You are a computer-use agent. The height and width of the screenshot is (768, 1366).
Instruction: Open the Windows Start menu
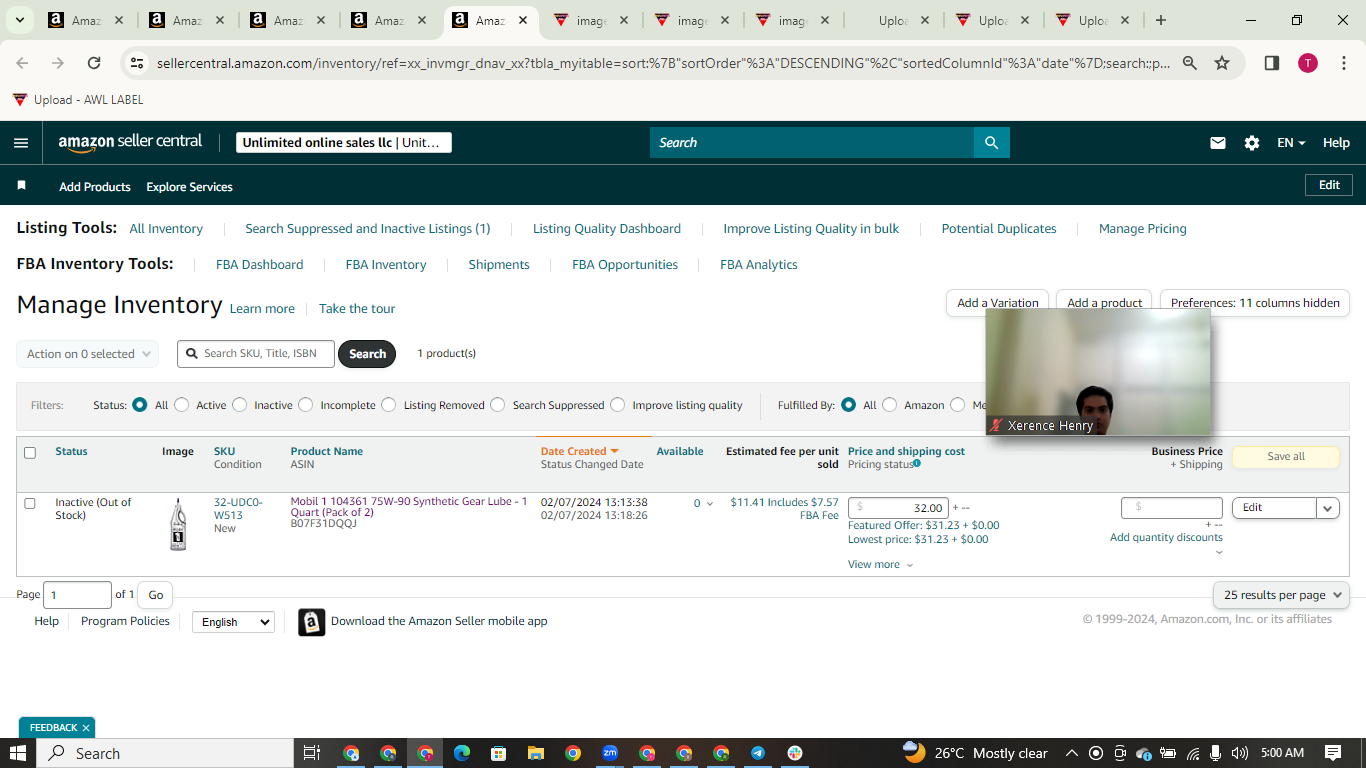click(x=18, y=753)
